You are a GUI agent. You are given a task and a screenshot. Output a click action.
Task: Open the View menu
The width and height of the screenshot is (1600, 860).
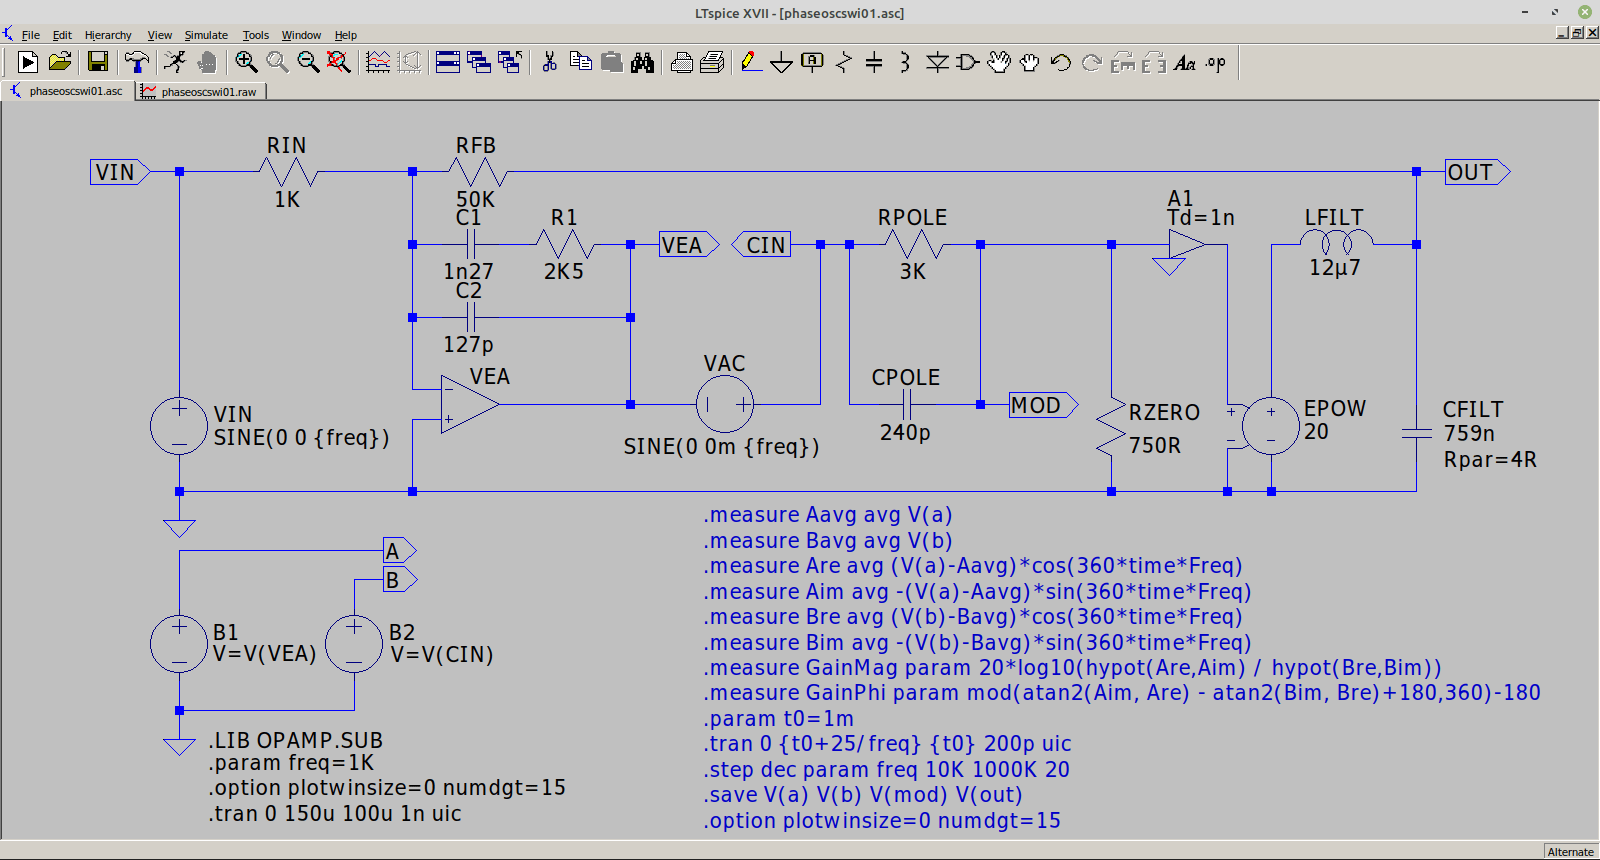click(160, 35)
